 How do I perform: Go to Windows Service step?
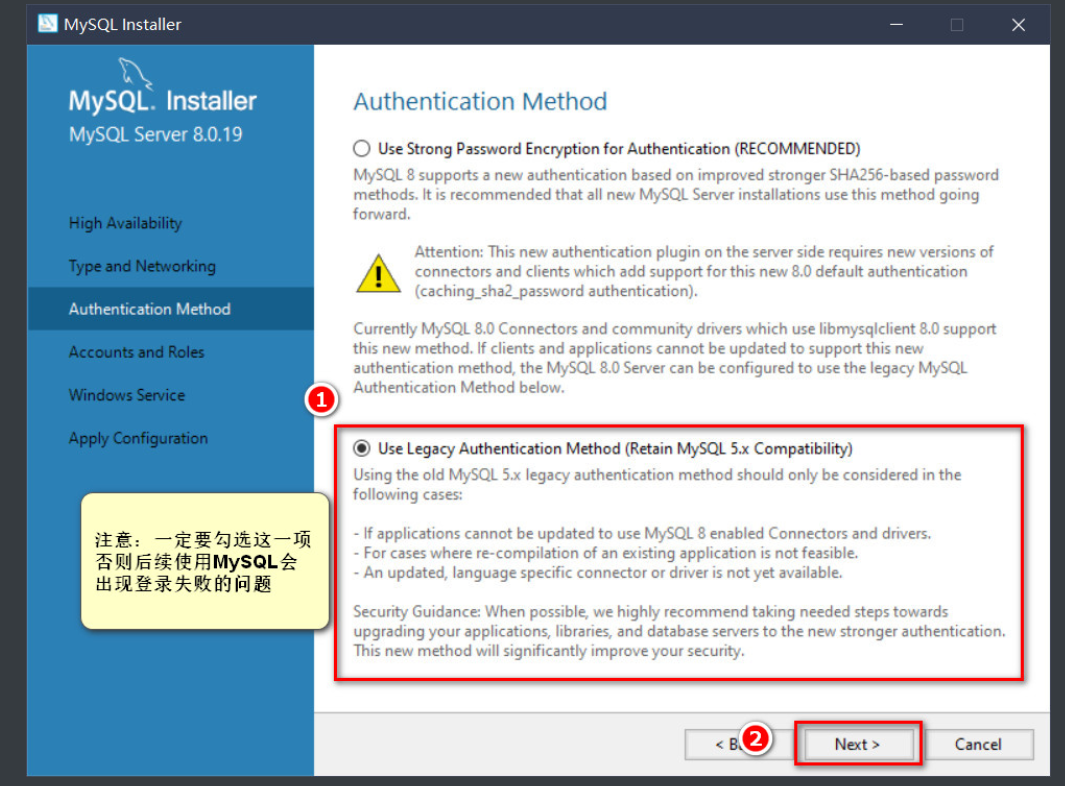click(x=126, y=395)
